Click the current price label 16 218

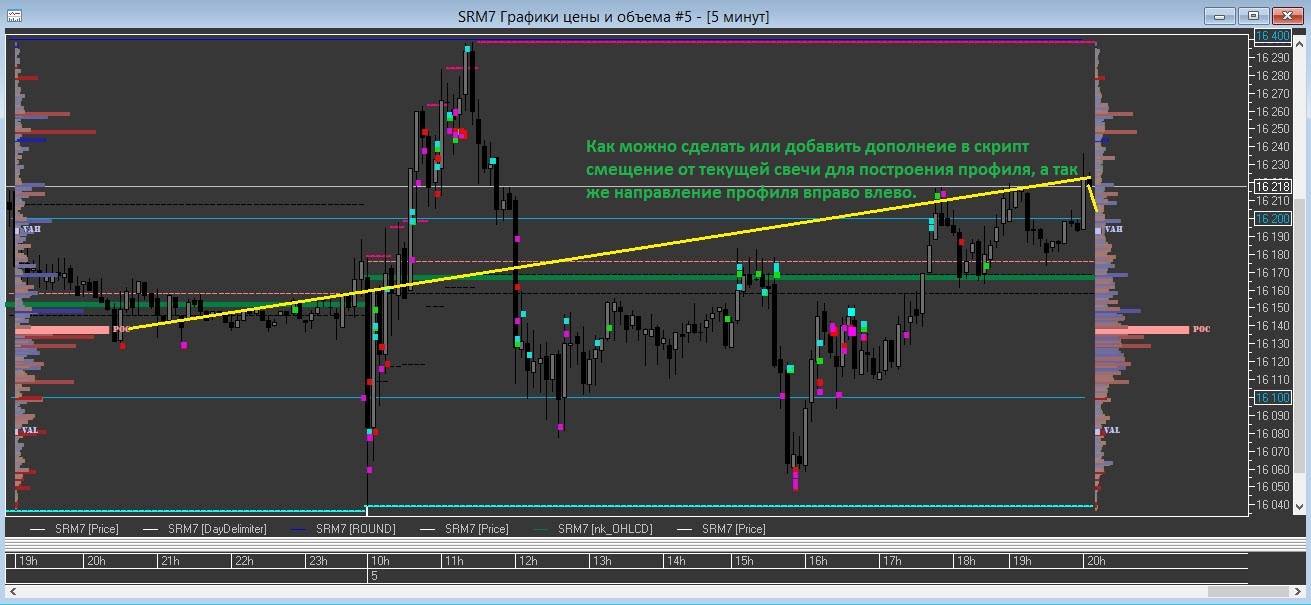(x=1273, y=187)
